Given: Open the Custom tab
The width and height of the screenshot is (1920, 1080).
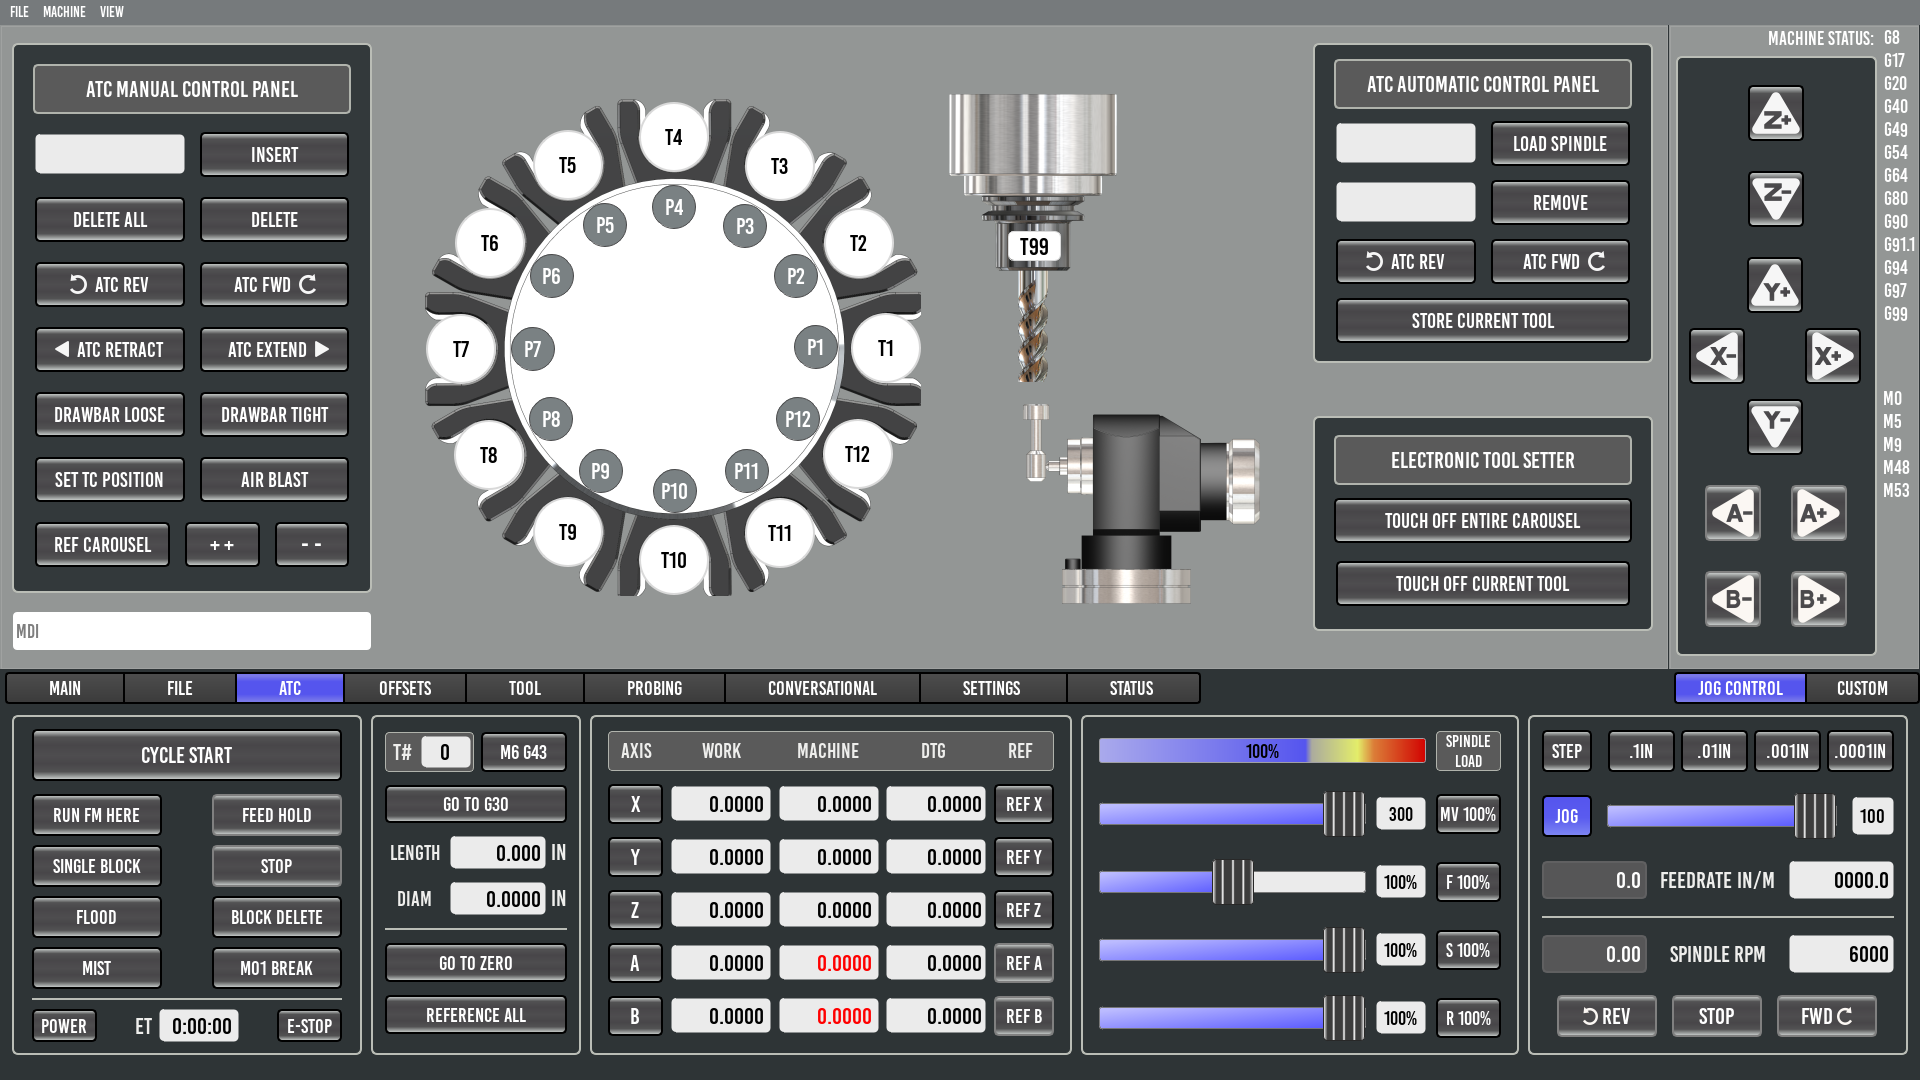Looking at the screenshot, I should click(1862, 688).
